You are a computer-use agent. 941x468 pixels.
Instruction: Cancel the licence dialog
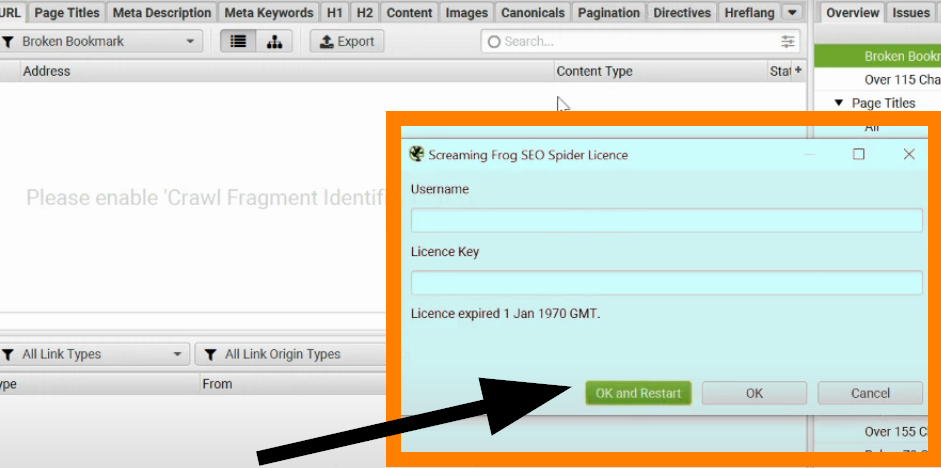[870, 394]
